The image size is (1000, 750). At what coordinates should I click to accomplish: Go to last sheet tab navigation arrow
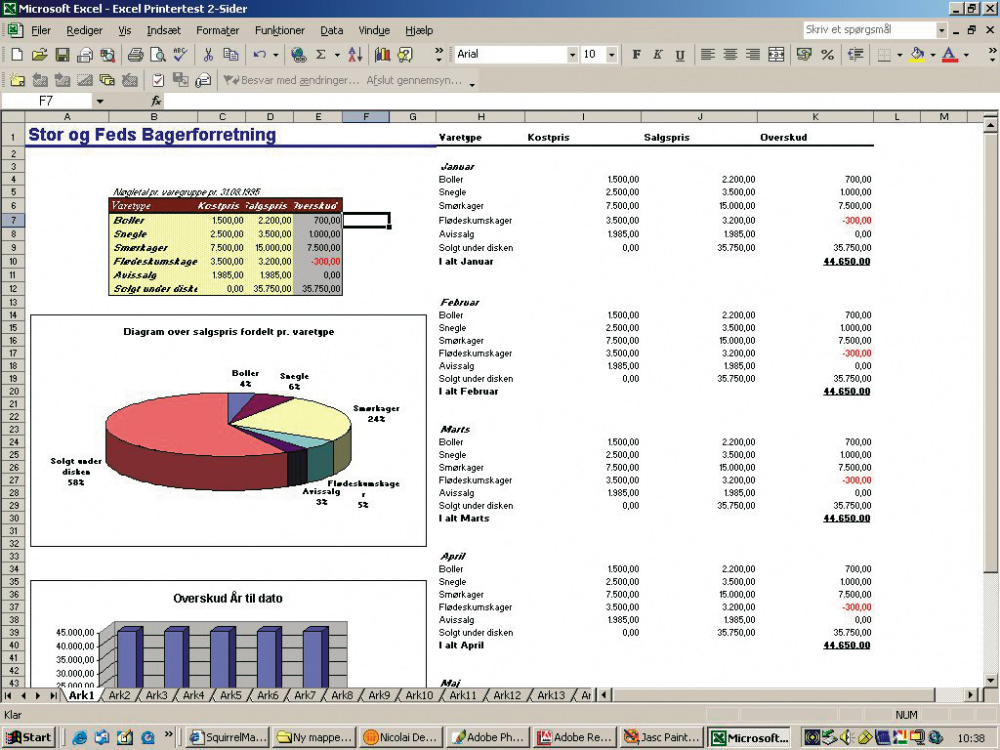pyautogui.click(x=54, y=695)
